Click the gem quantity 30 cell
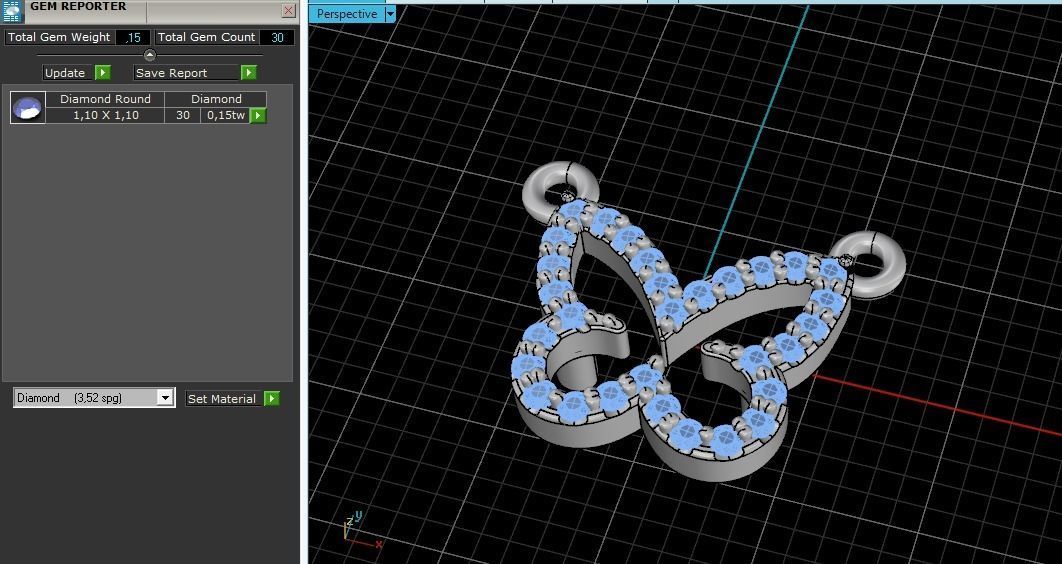 (183, 116)
